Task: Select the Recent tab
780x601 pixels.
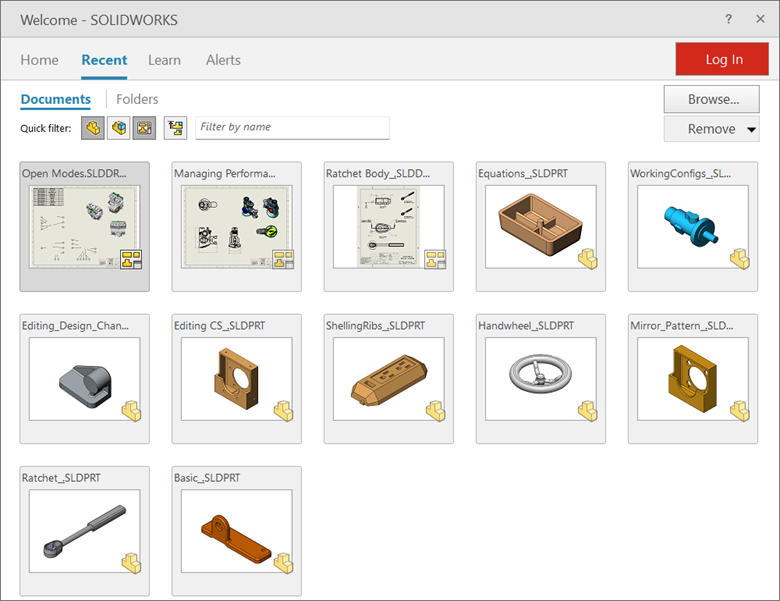Action: [104, 60]
